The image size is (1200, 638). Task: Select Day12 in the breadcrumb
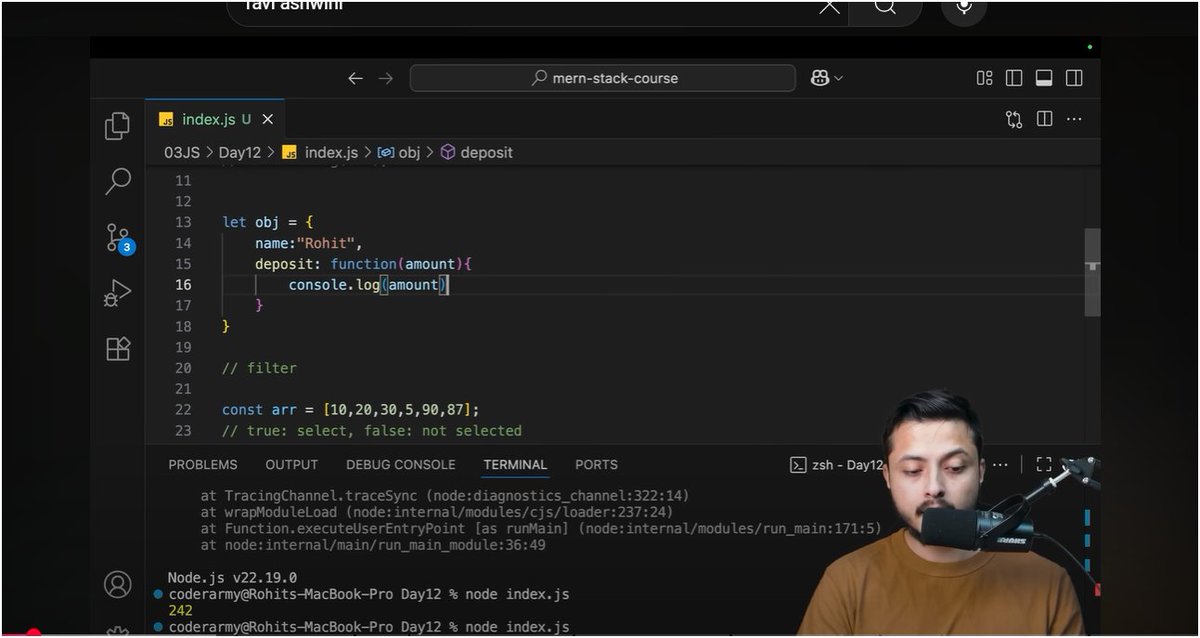tap(240, 152)
